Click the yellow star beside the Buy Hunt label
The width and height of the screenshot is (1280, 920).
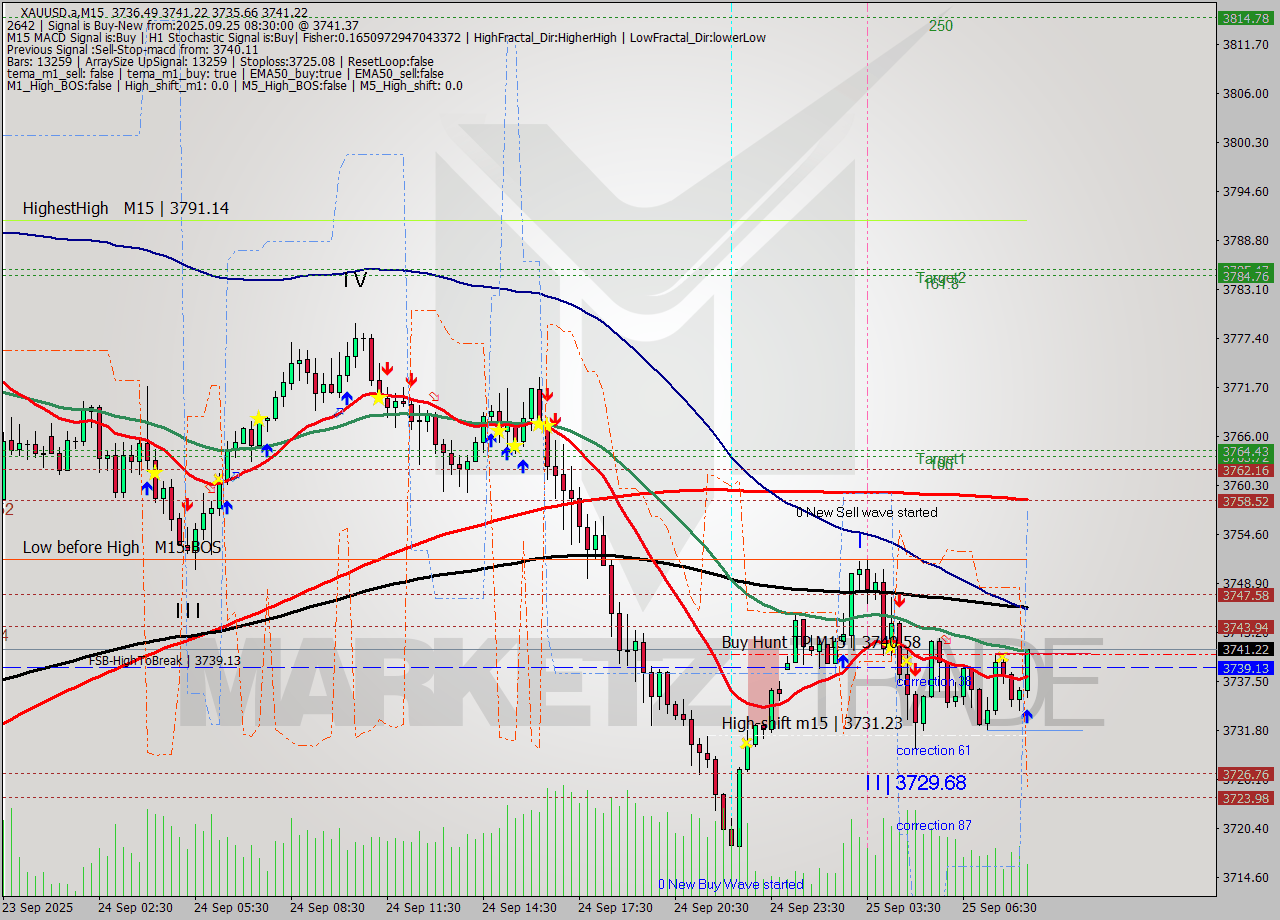(890, 648)
